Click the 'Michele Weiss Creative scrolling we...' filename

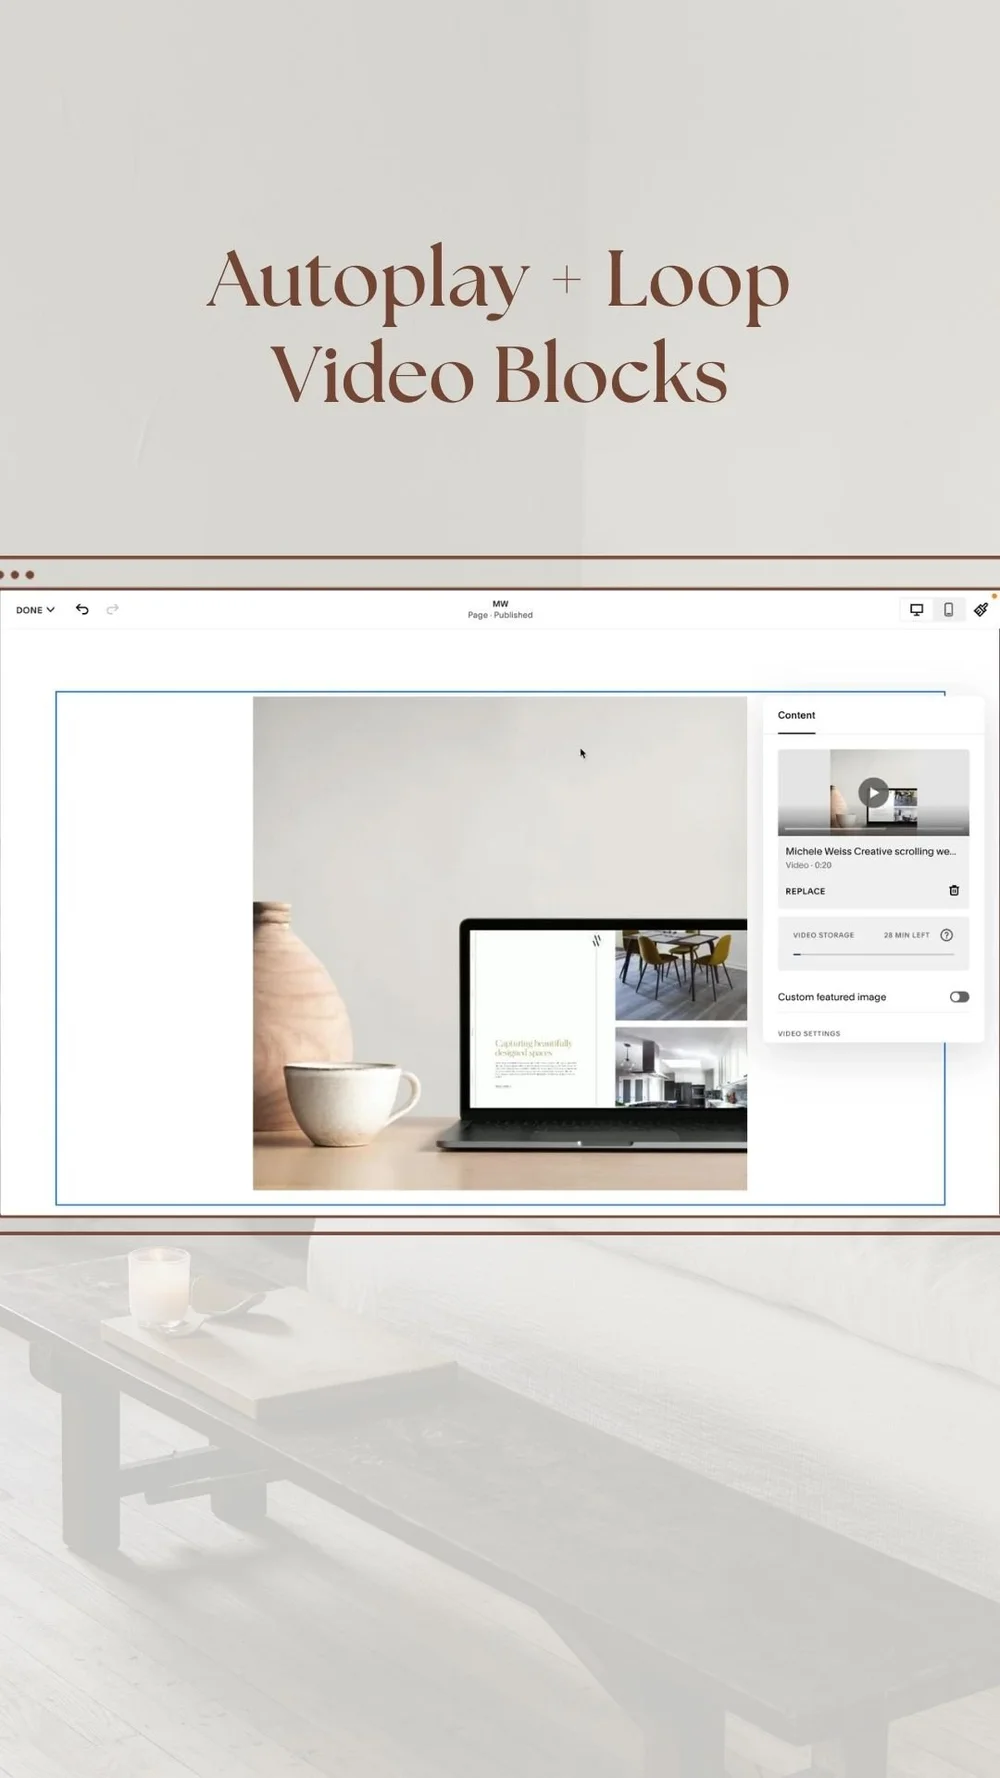870,851
